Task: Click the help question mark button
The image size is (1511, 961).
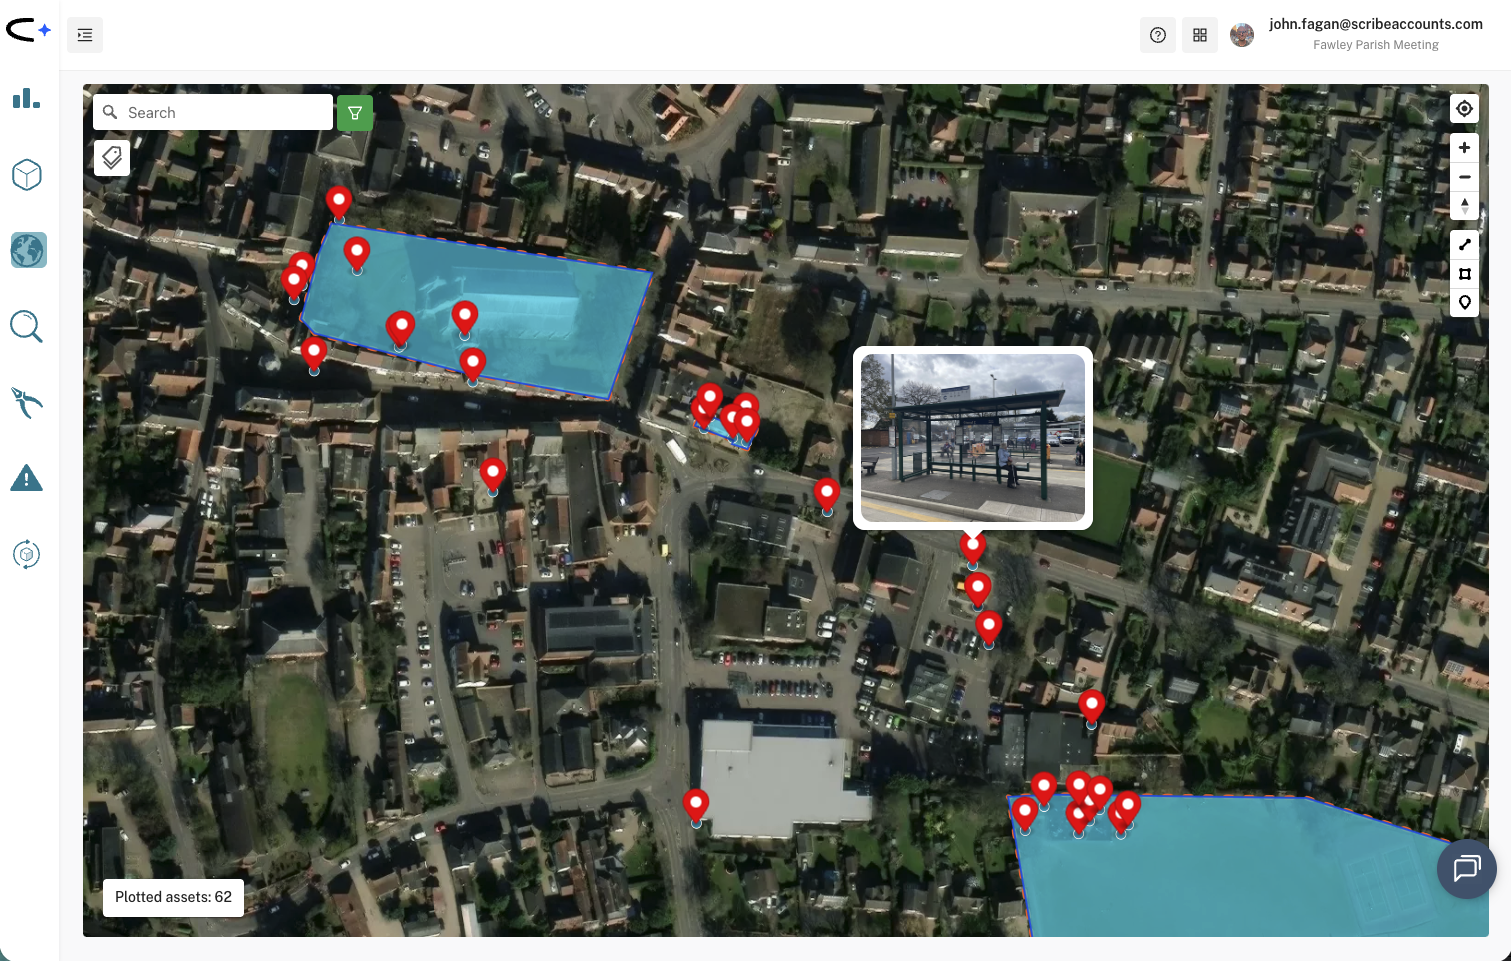Action: pos(1158,34)
